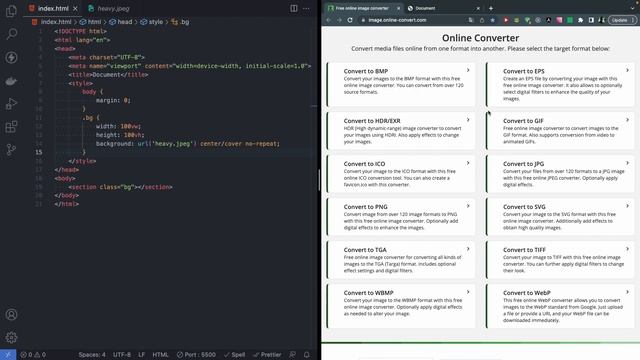Click the head breadcrumb item
Screen dimensions: 640x360
point(121,22)
